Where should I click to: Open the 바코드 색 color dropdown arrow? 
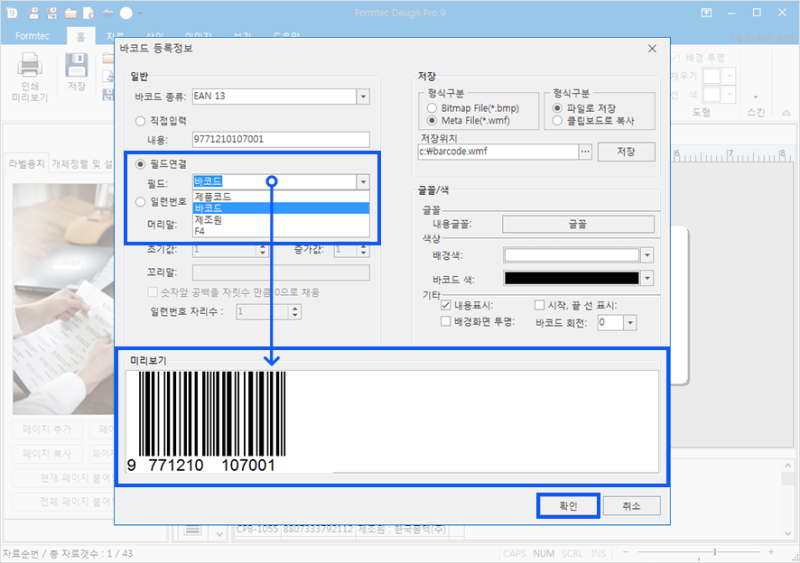pyautogui.click(x=647, y=278)
